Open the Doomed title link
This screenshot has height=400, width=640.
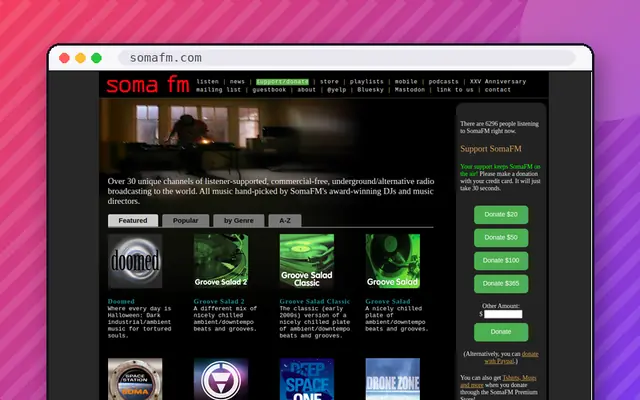[x=121, y=301]
